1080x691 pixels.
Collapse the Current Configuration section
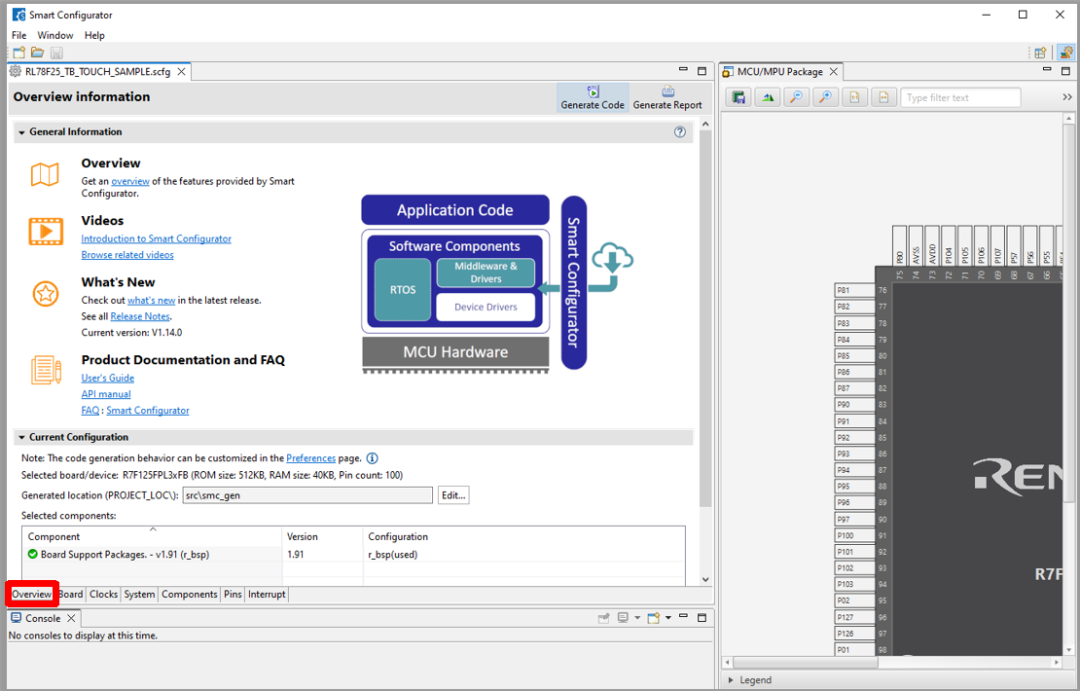point(22,437)
